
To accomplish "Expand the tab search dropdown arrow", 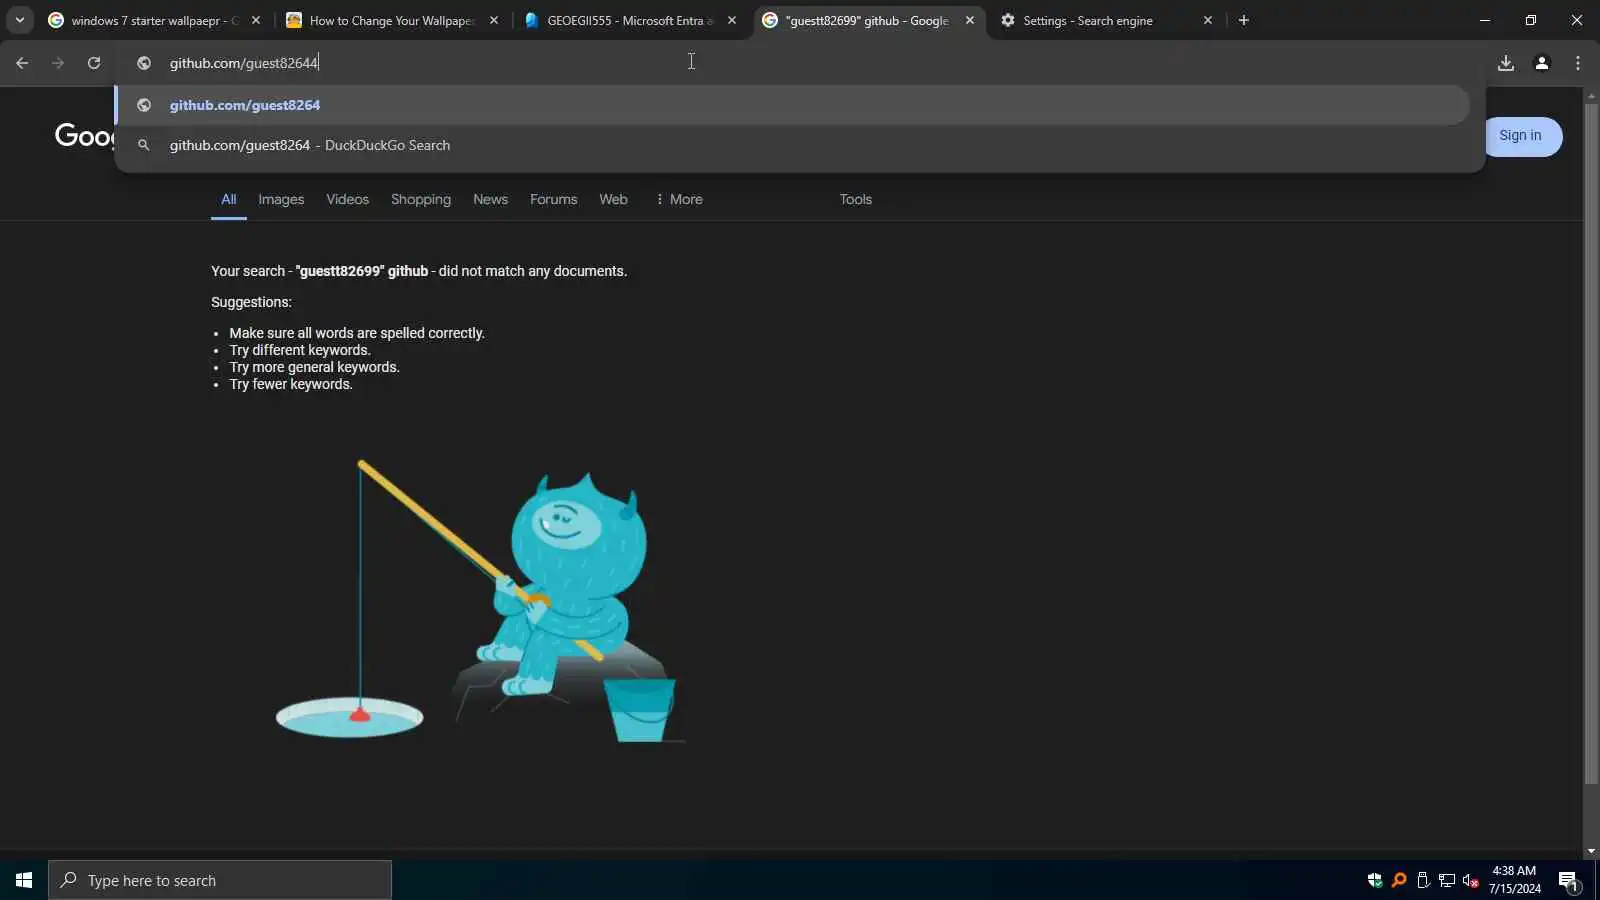I will (x=20, y=20).
